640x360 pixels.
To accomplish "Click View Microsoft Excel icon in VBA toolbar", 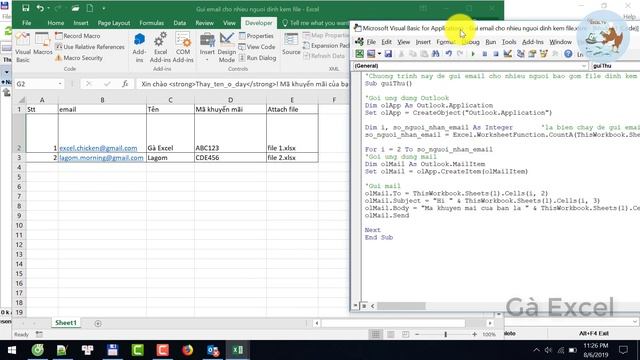I will 359,53.
